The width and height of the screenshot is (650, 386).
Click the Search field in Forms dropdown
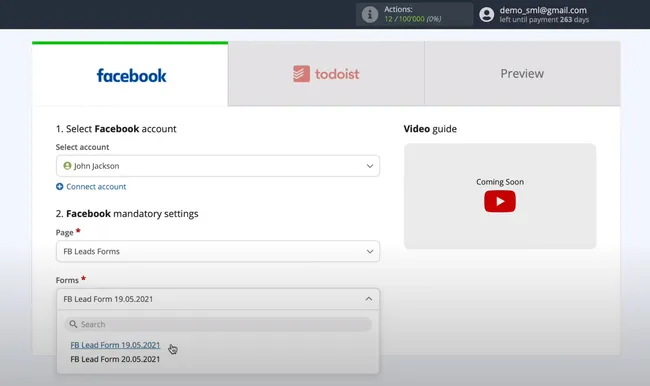pos(218,324)
